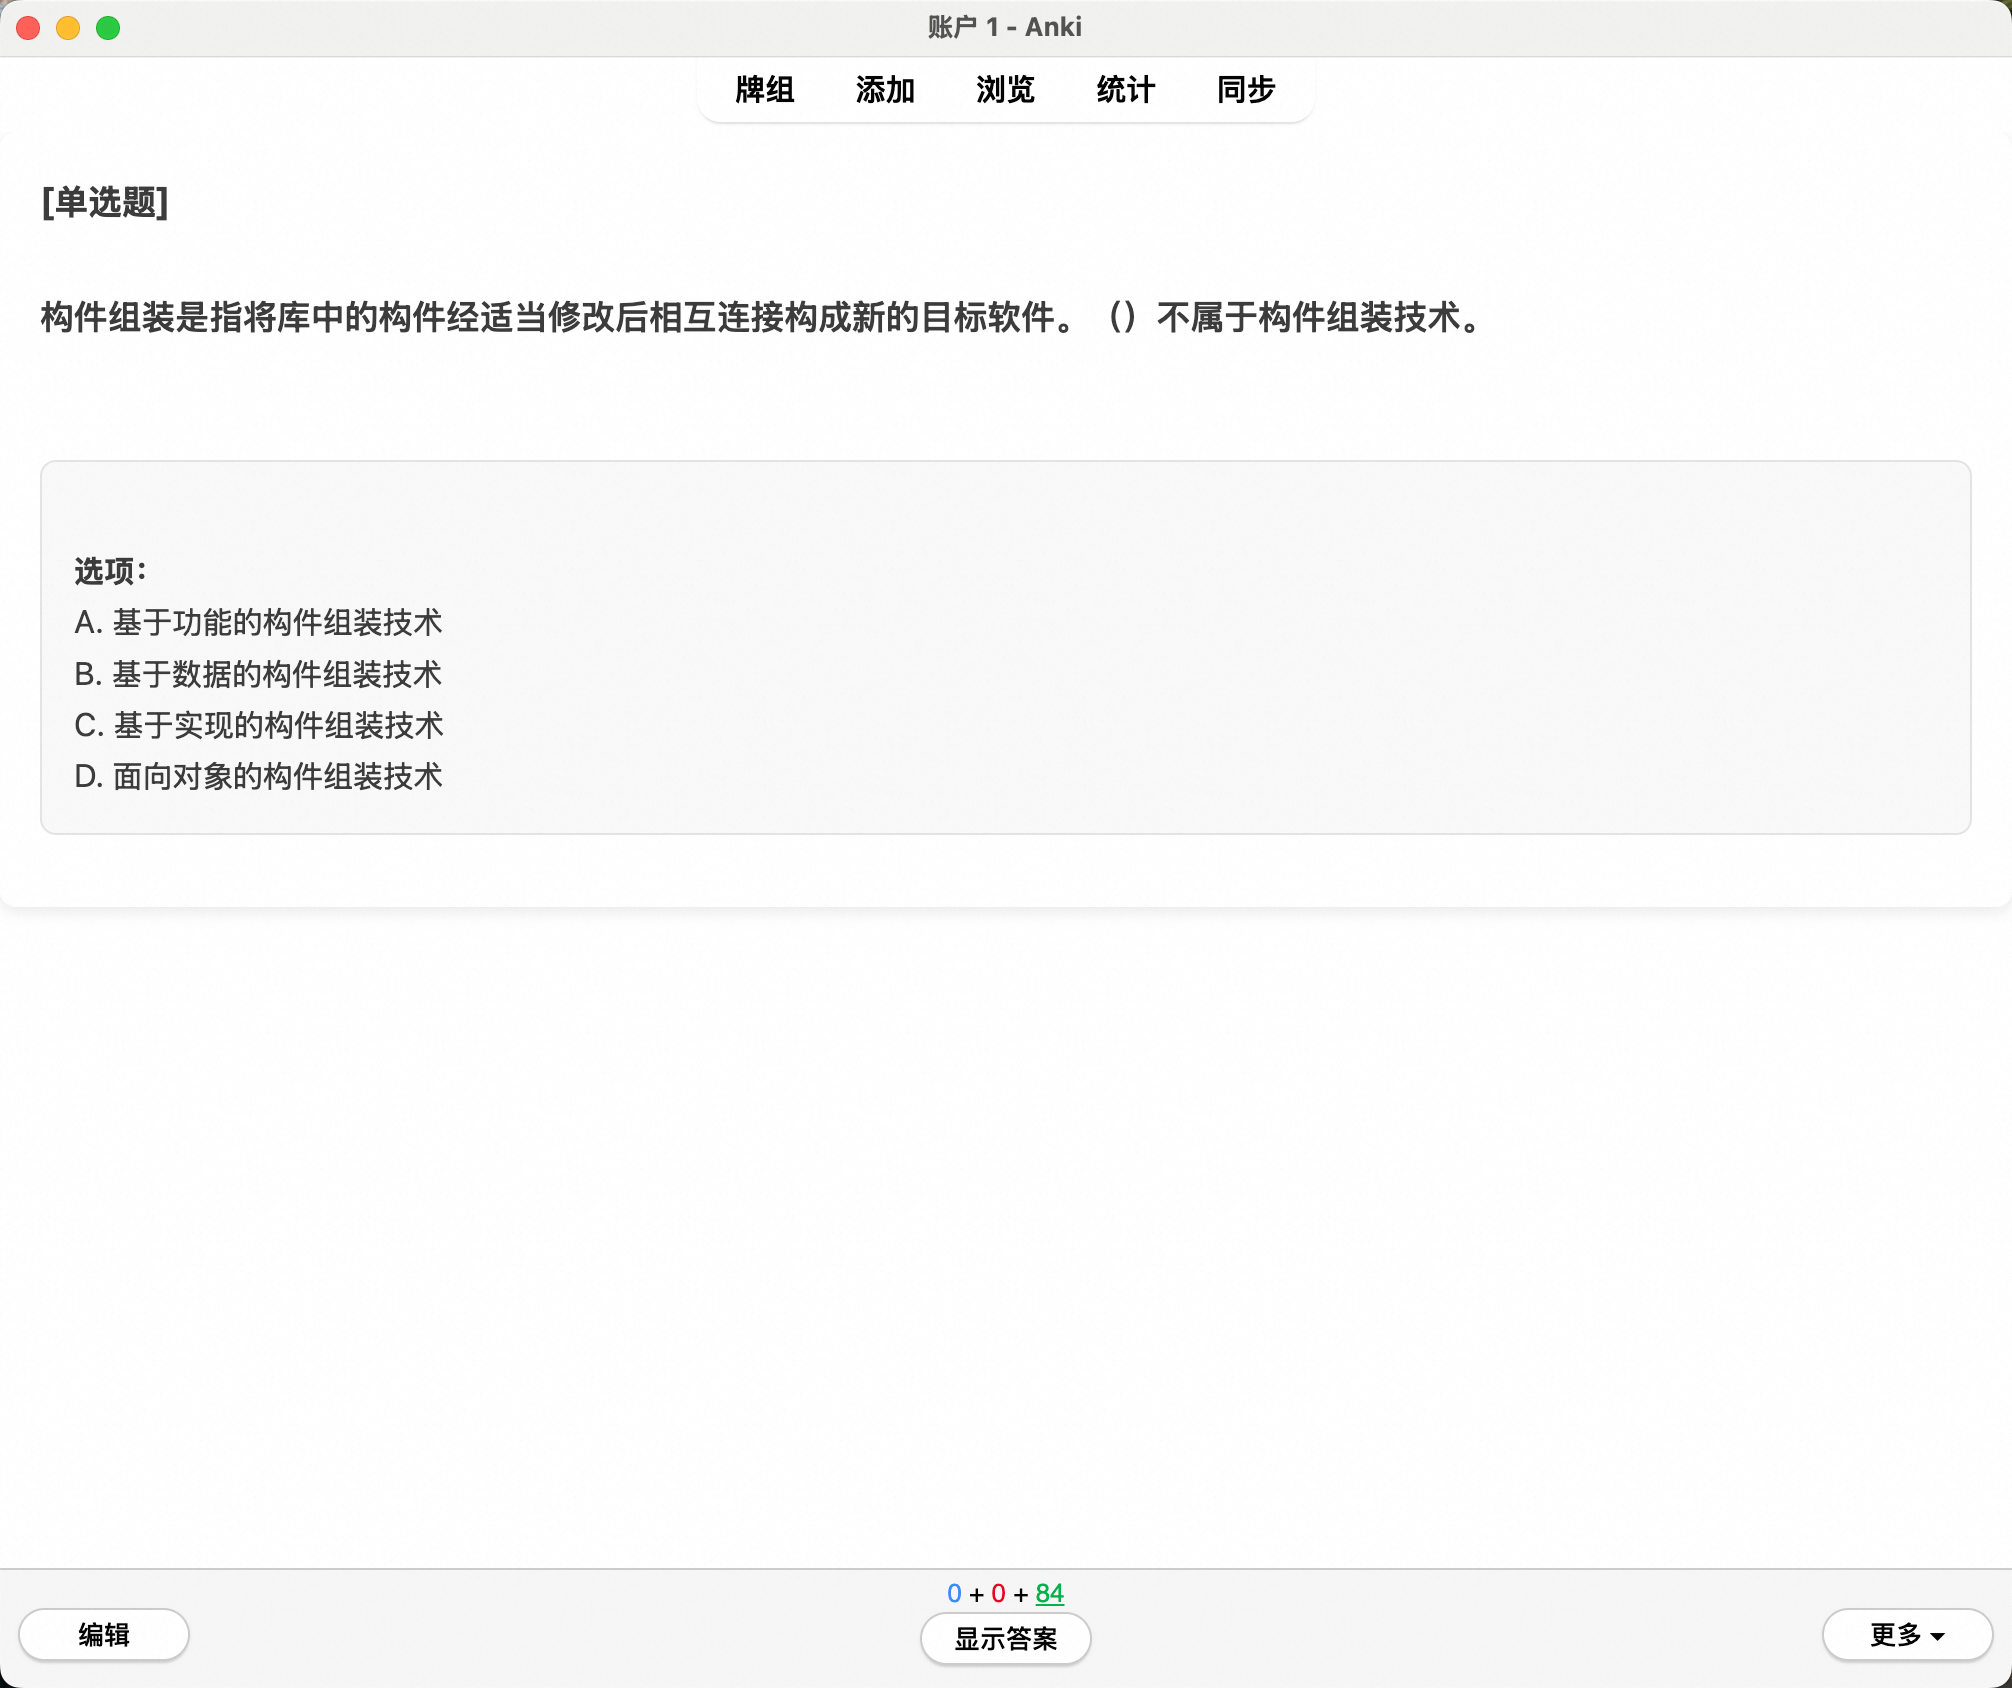
Task: Select option D 面向对象的构件组装技术
Action: (258, 776)
